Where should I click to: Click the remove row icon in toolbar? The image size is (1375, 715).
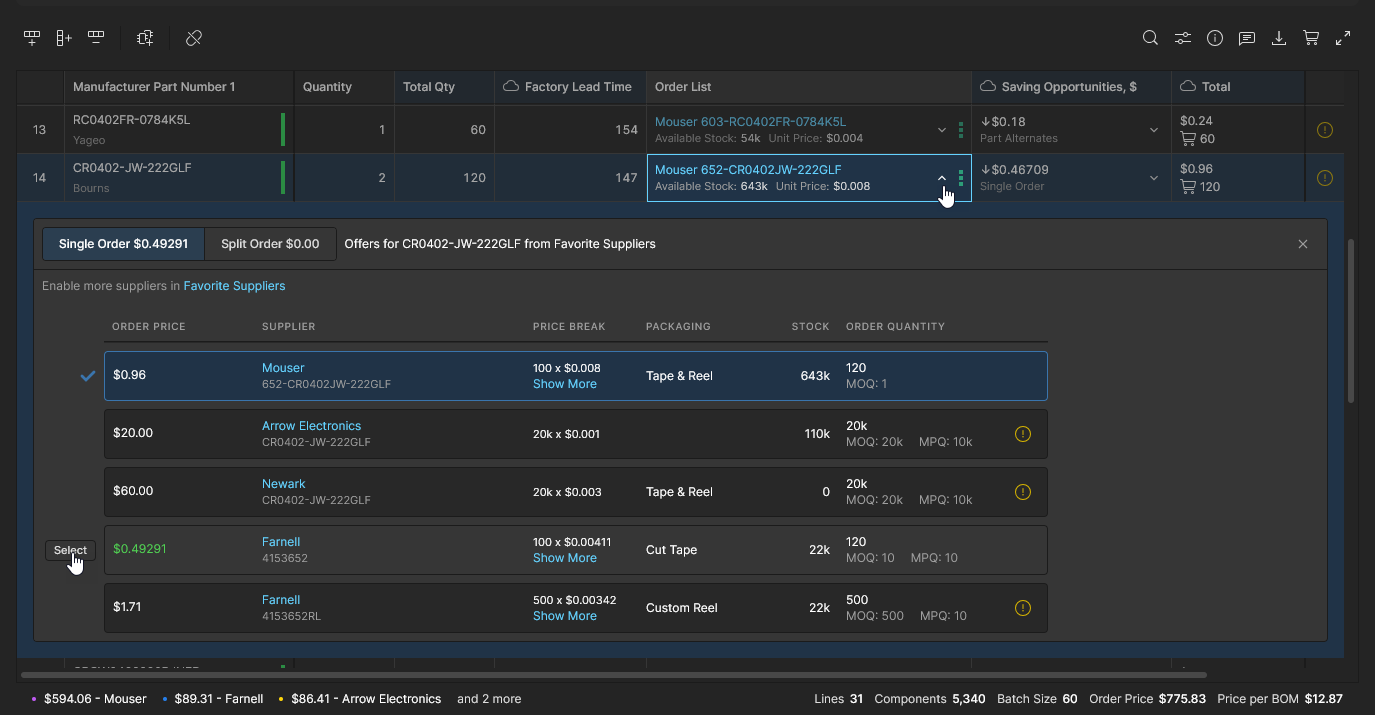coord(96,38)
